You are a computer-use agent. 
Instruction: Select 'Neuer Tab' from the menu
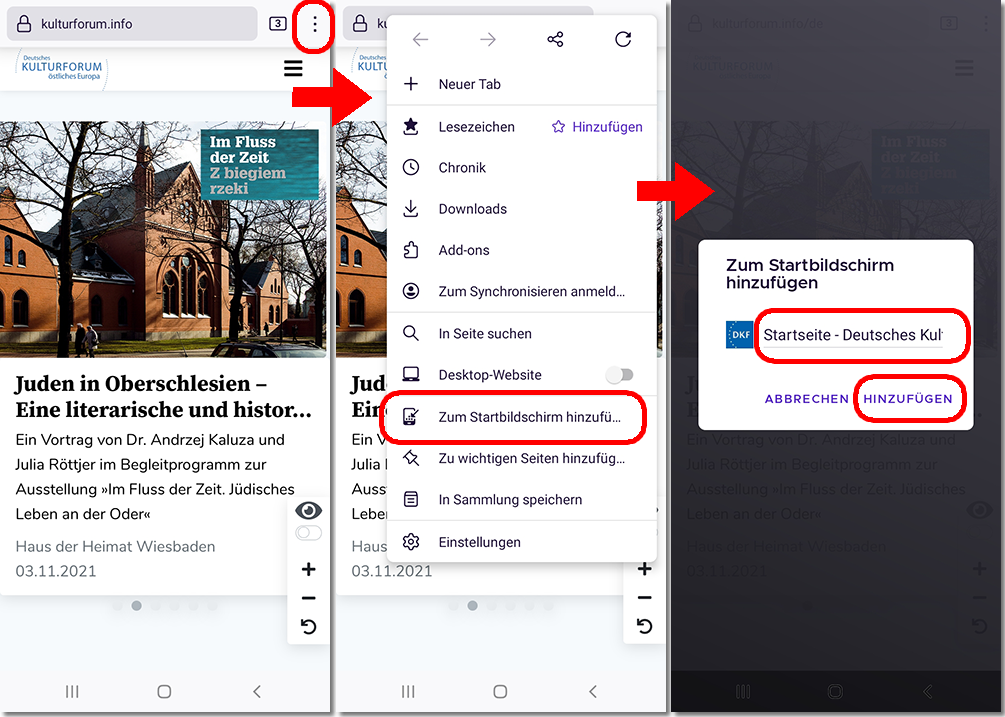pyautogui.click(x=469, y=84)
